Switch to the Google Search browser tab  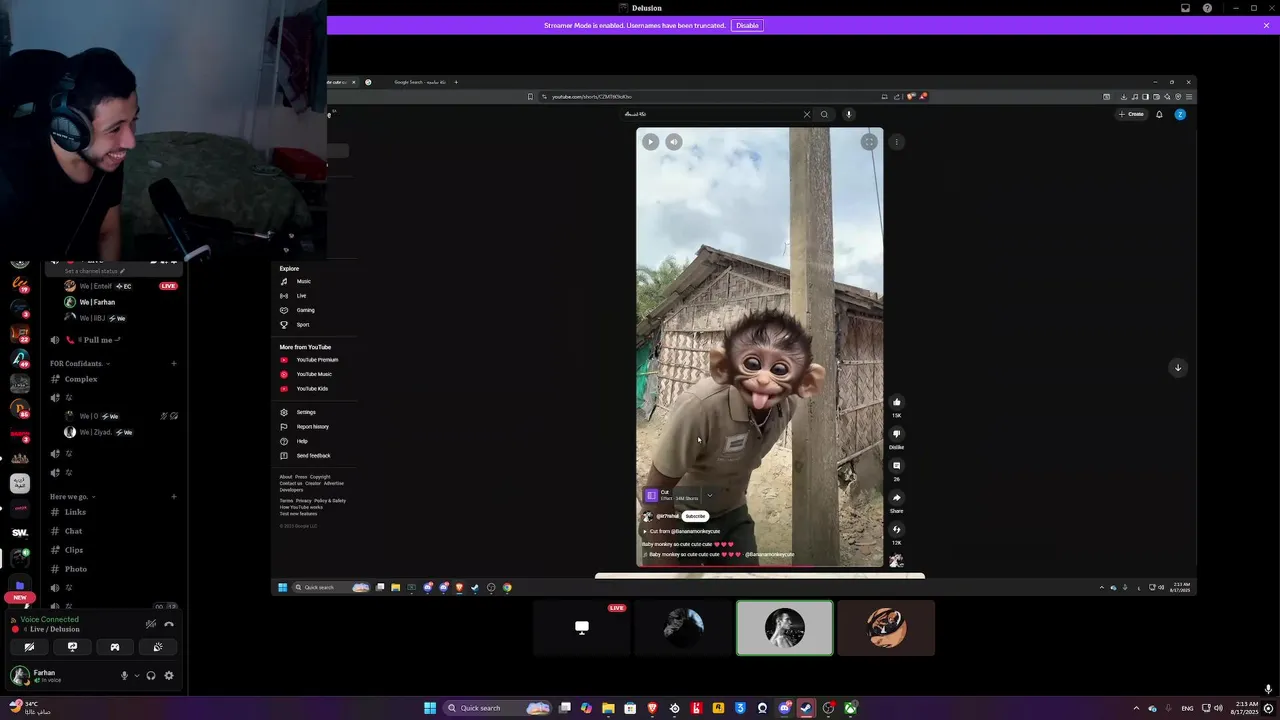tap(417, 82)
